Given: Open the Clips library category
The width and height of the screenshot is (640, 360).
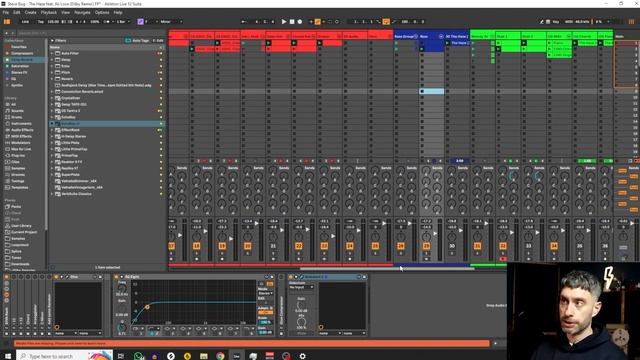Looking at the screenshot, I should tap(16, 162).
